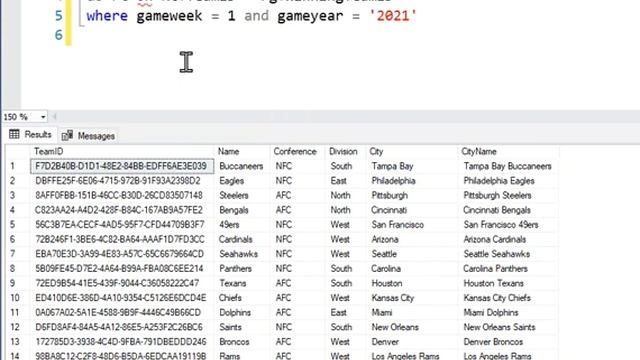The width and height of the screenshot is (640, 360).
Task: Click the Miami Dolphins CityName cell
Action: [509, 312]
